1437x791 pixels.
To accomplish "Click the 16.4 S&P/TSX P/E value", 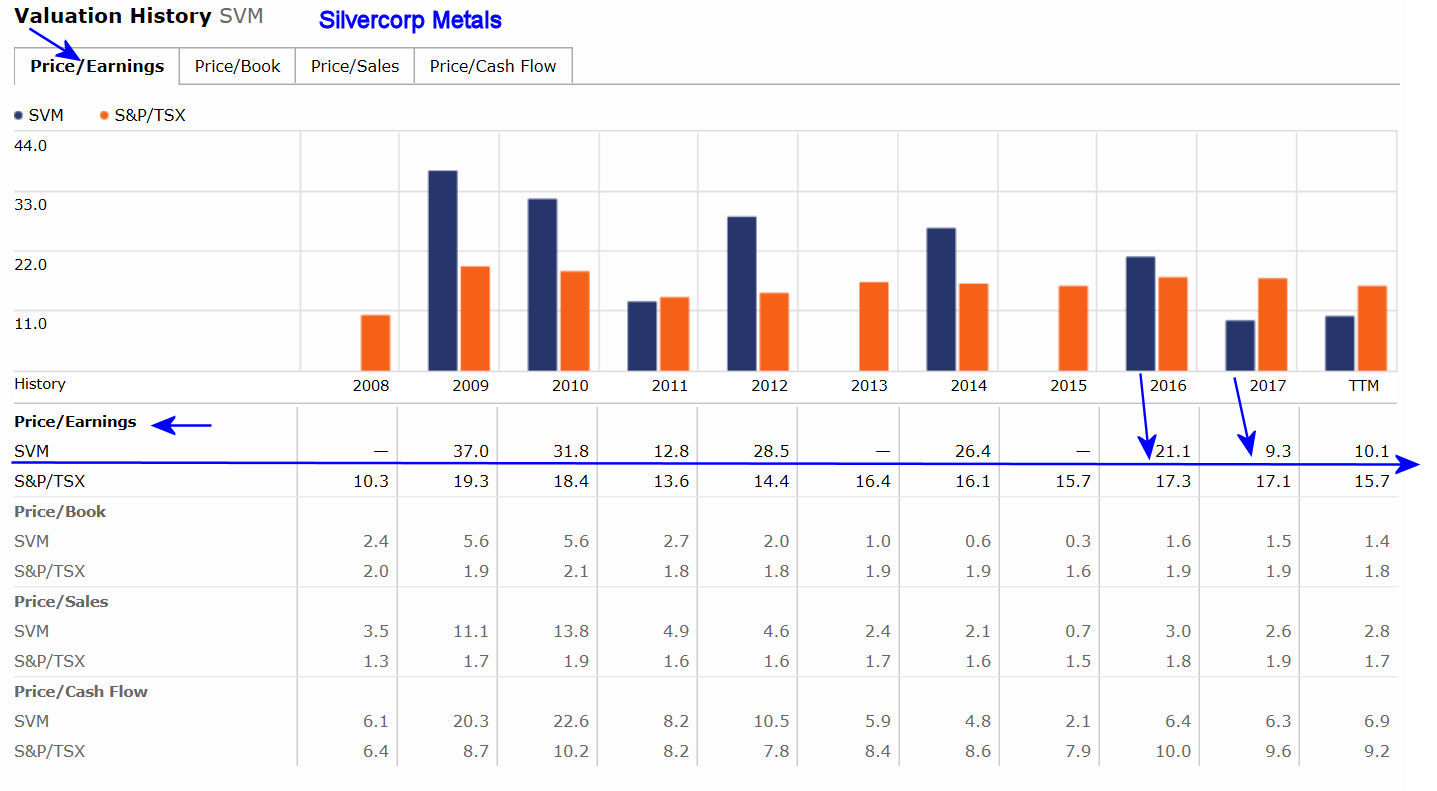I will pos(872,482).
